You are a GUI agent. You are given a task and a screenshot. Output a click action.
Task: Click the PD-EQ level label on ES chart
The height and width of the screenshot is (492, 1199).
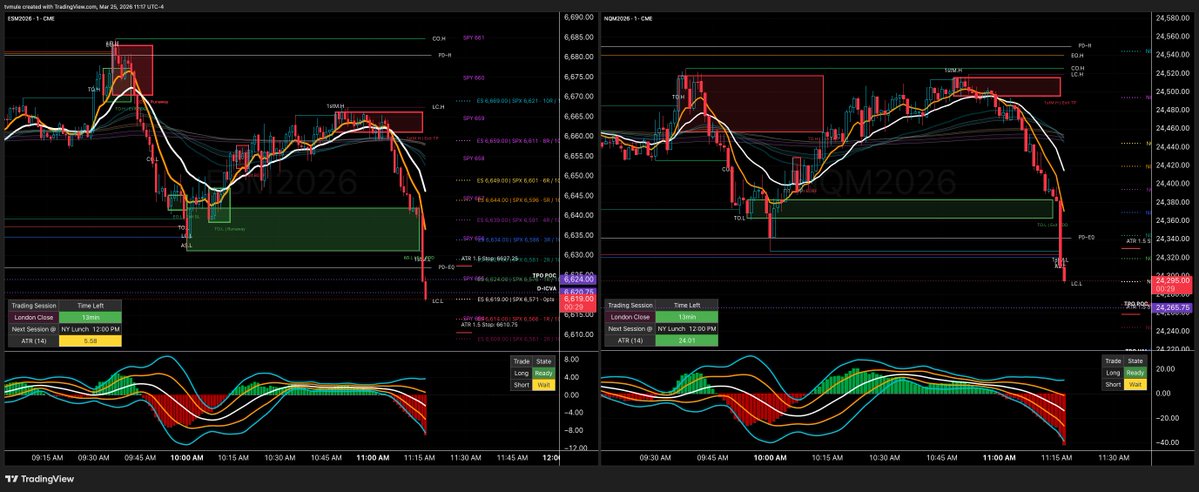pos(447,267)
